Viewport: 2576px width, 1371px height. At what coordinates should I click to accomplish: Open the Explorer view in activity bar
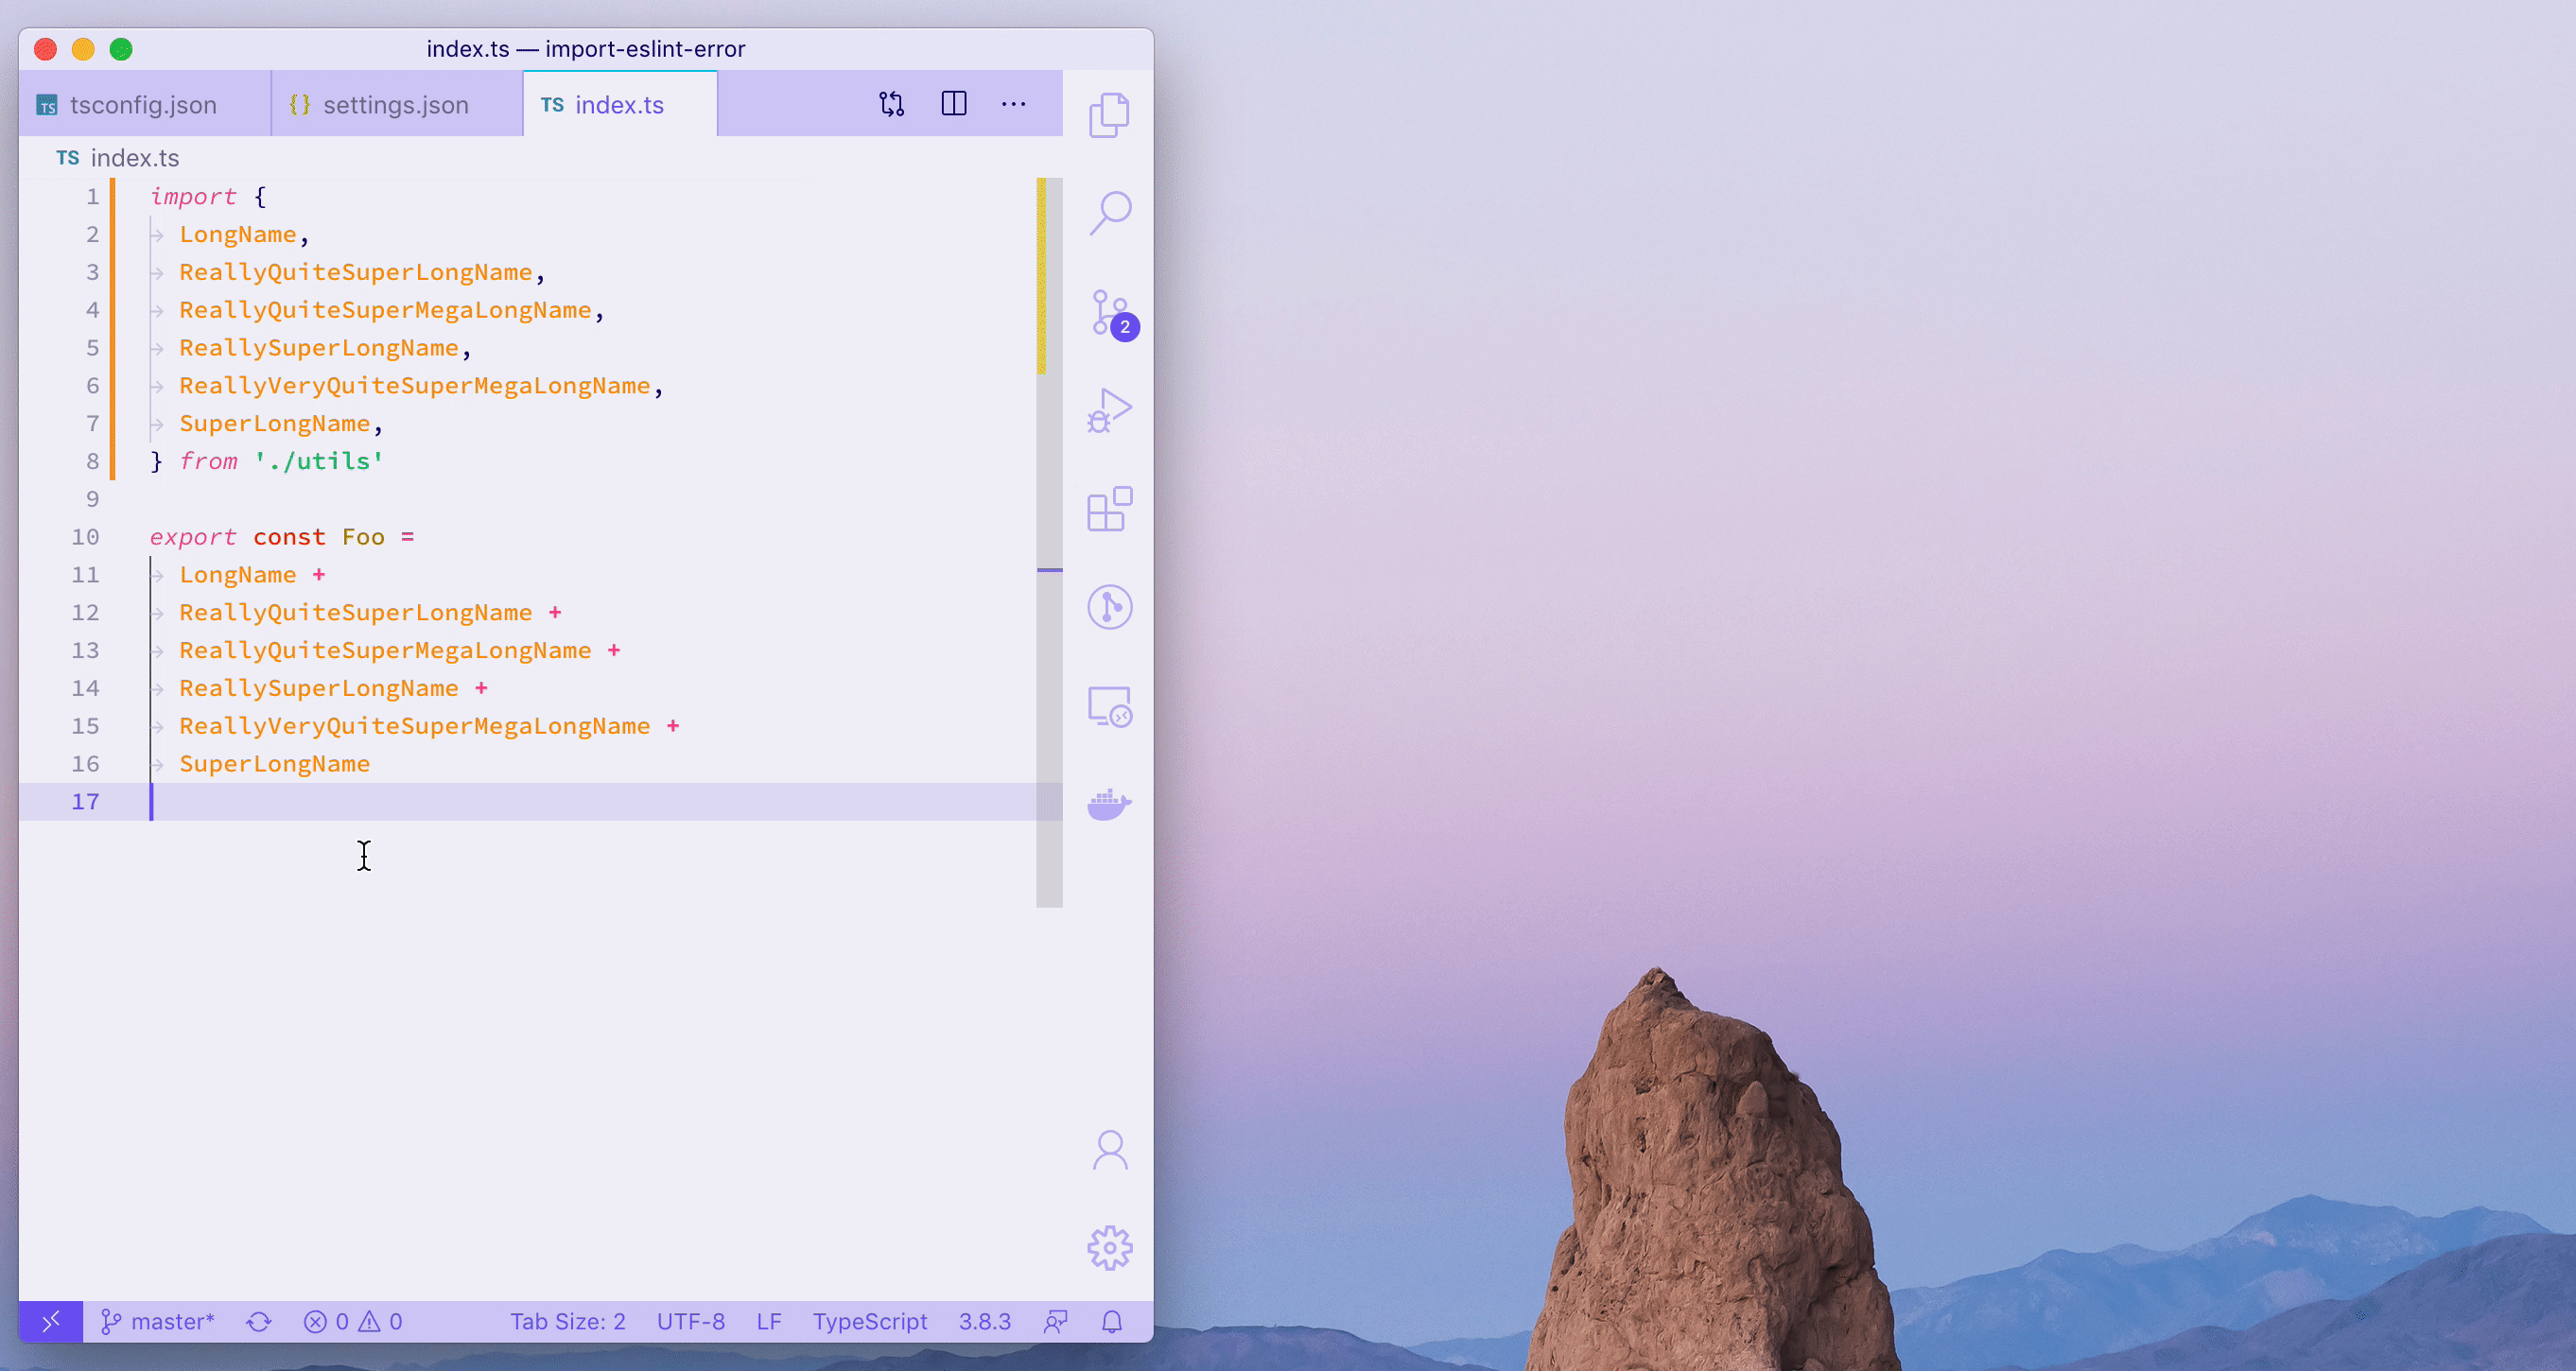(1109, 114)
